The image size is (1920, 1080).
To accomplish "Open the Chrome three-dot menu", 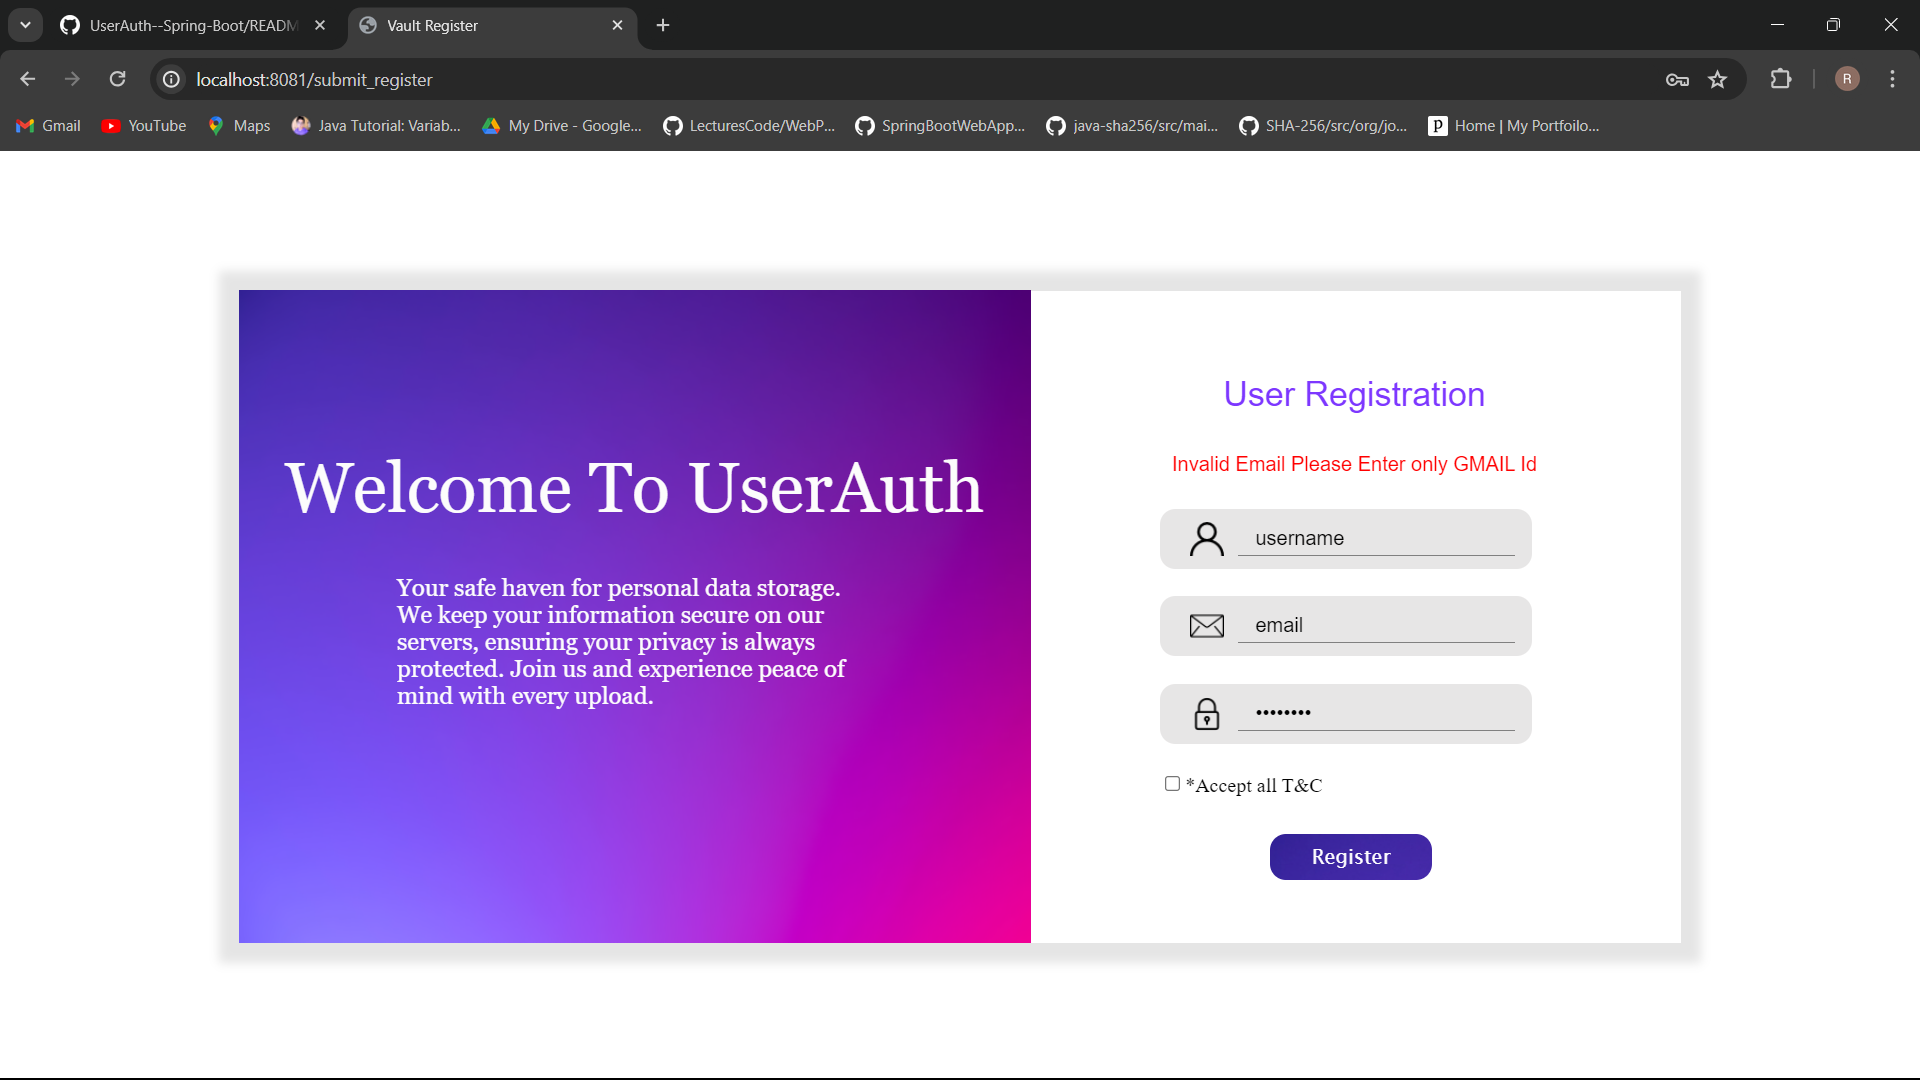I will click(1892, 79).
